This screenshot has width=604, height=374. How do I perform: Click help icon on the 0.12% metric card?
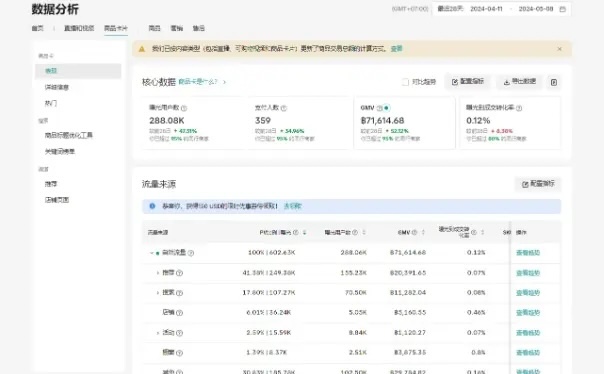click(x=519, y=108)
